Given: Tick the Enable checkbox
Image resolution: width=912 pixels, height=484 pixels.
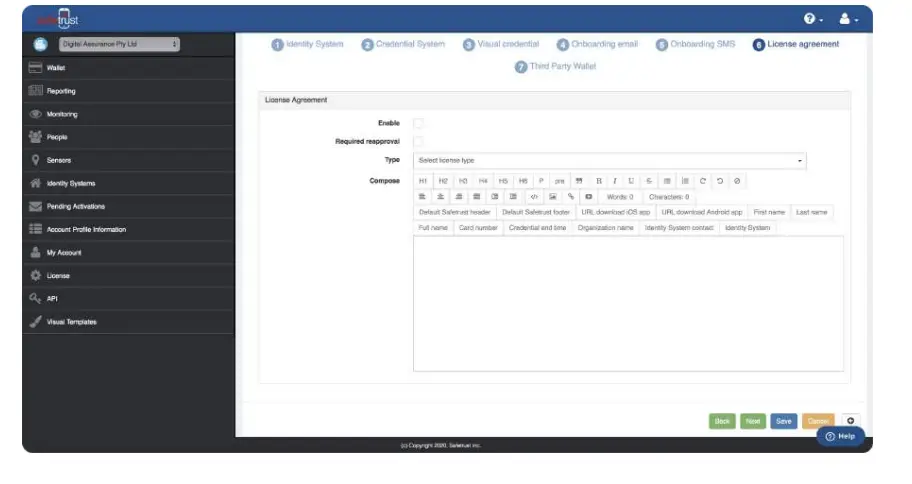Looking at the screenshot, I should [418, 123].
